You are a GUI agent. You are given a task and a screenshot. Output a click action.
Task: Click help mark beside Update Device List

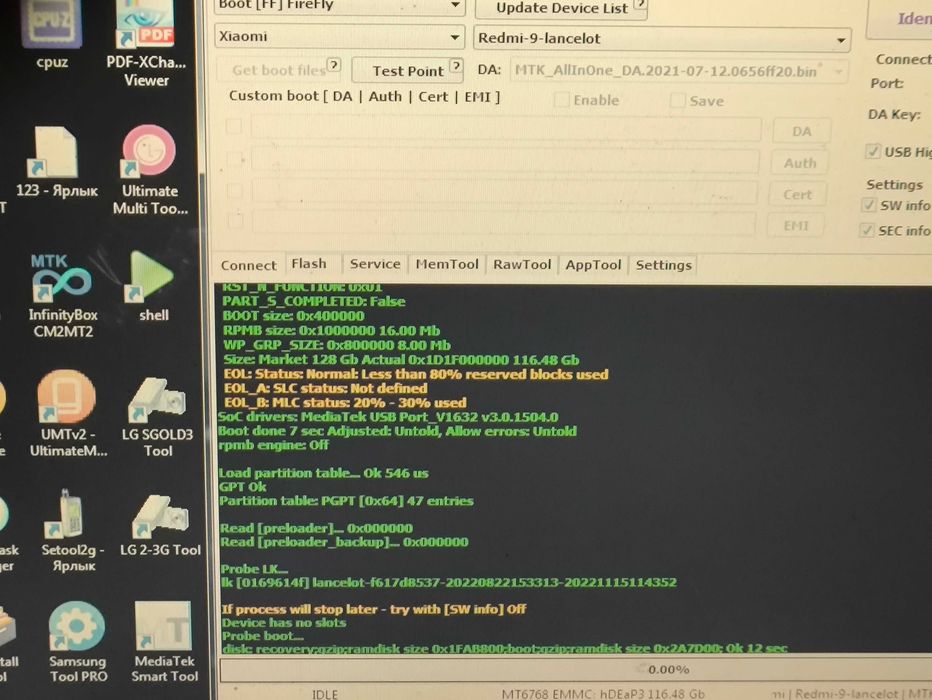pos(640,4)
